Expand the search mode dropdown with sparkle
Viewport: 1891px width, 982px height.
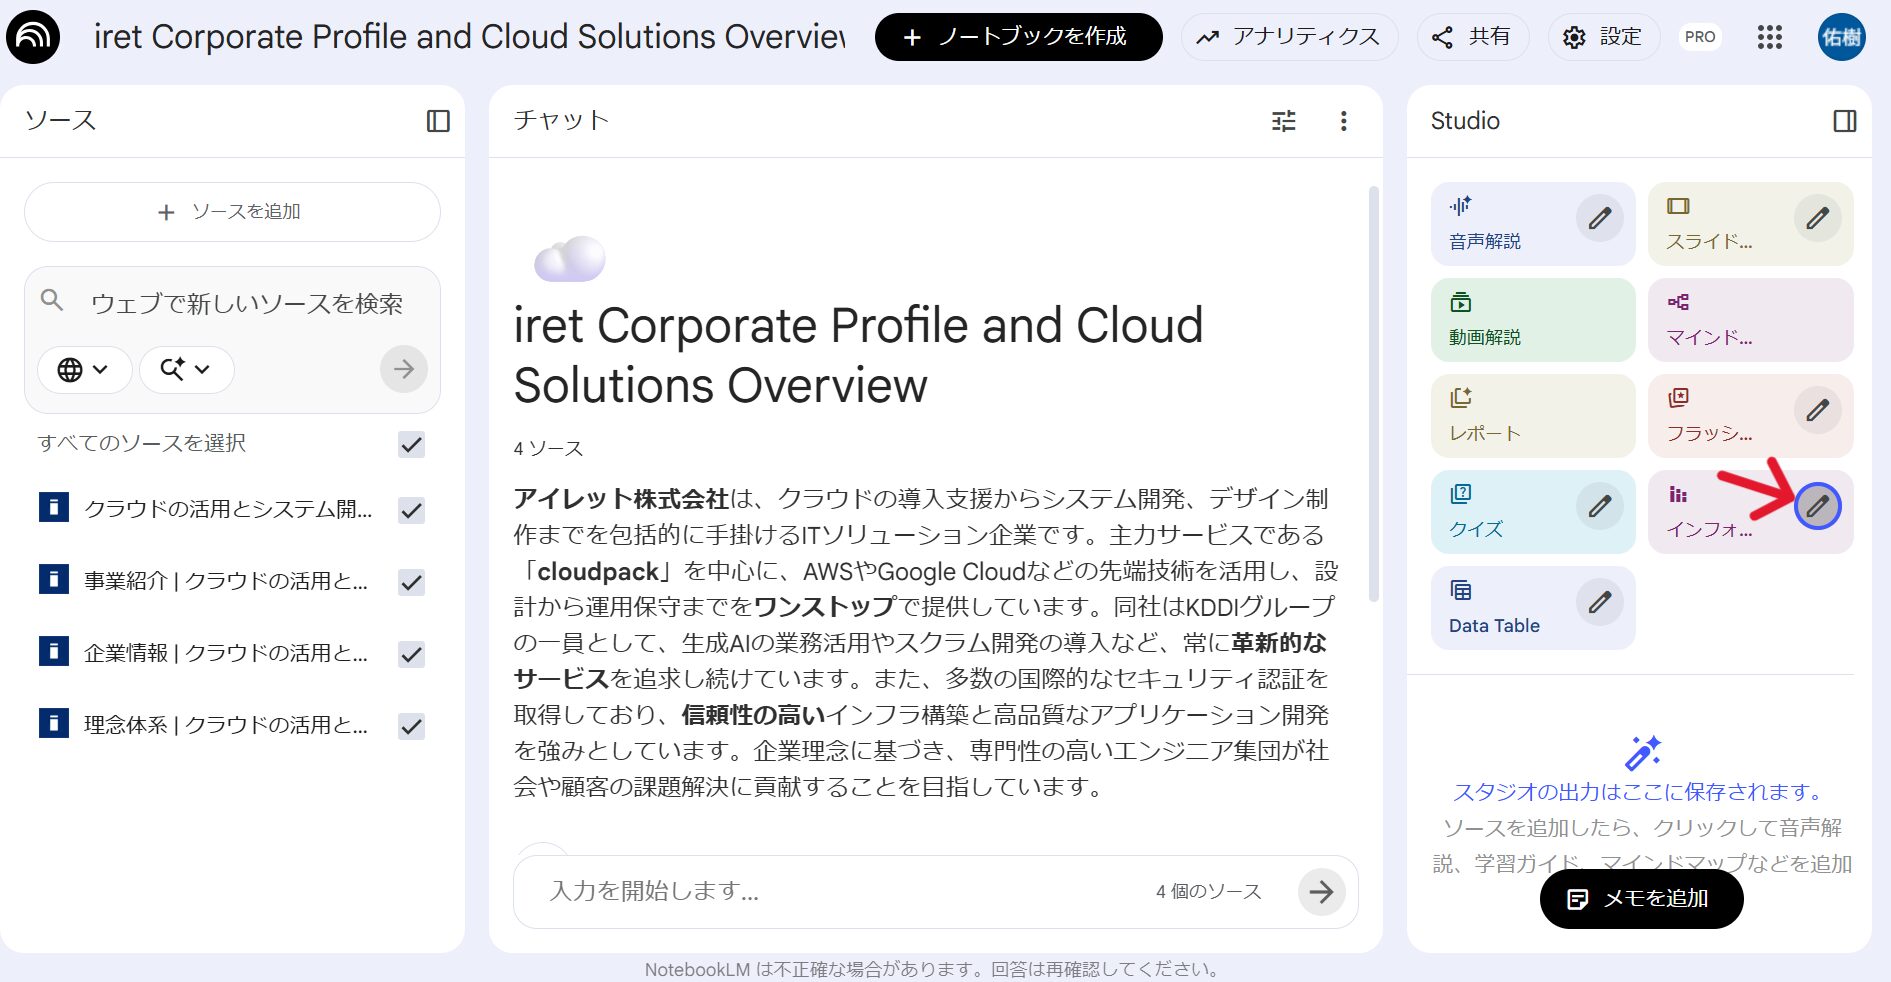186,370
